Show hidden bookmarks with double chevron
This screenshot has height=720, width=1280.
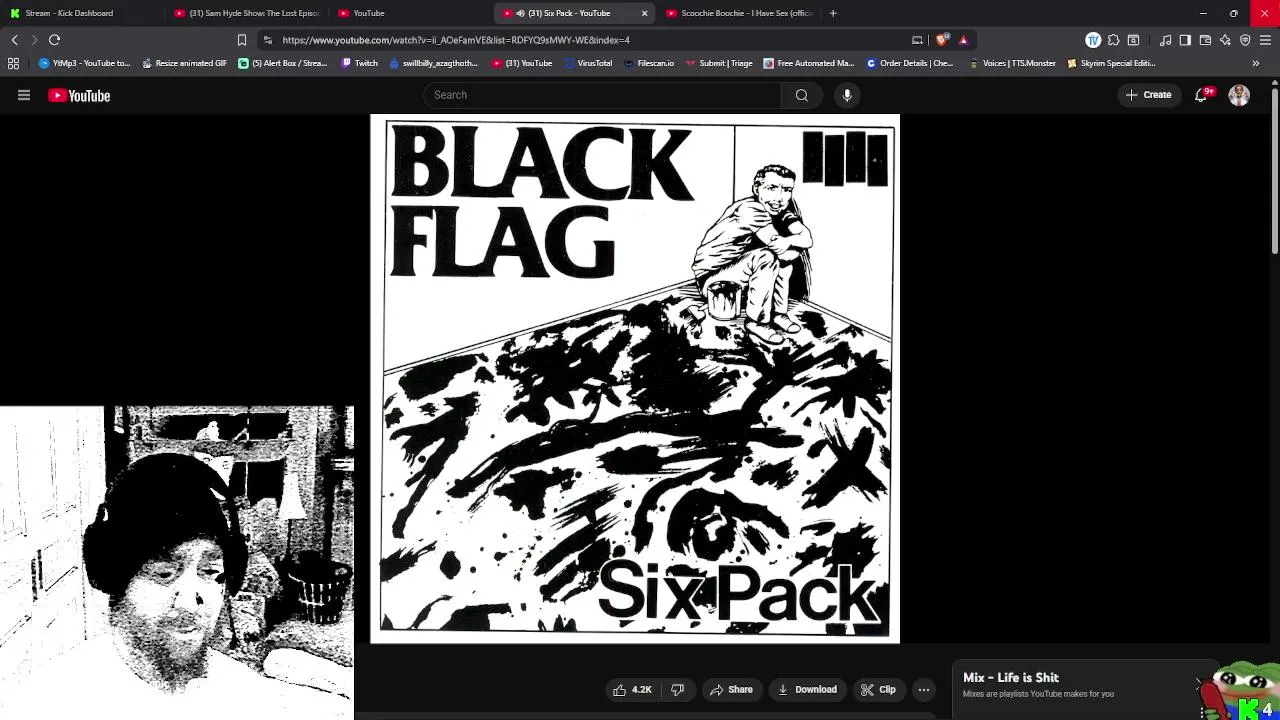coord(1256,63)
